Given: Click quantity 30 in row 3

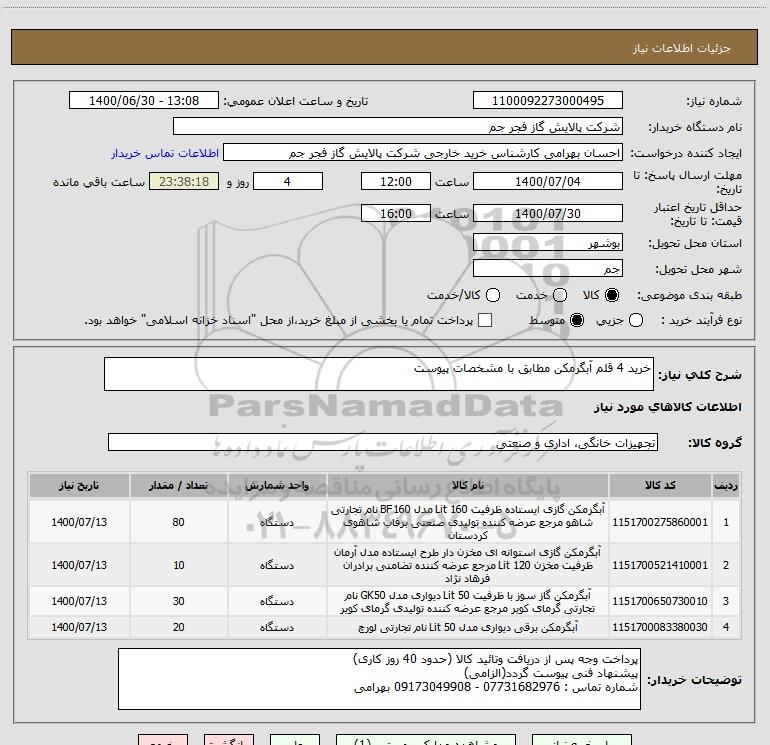Looking at the screenshot, I should tap(178, 601).
